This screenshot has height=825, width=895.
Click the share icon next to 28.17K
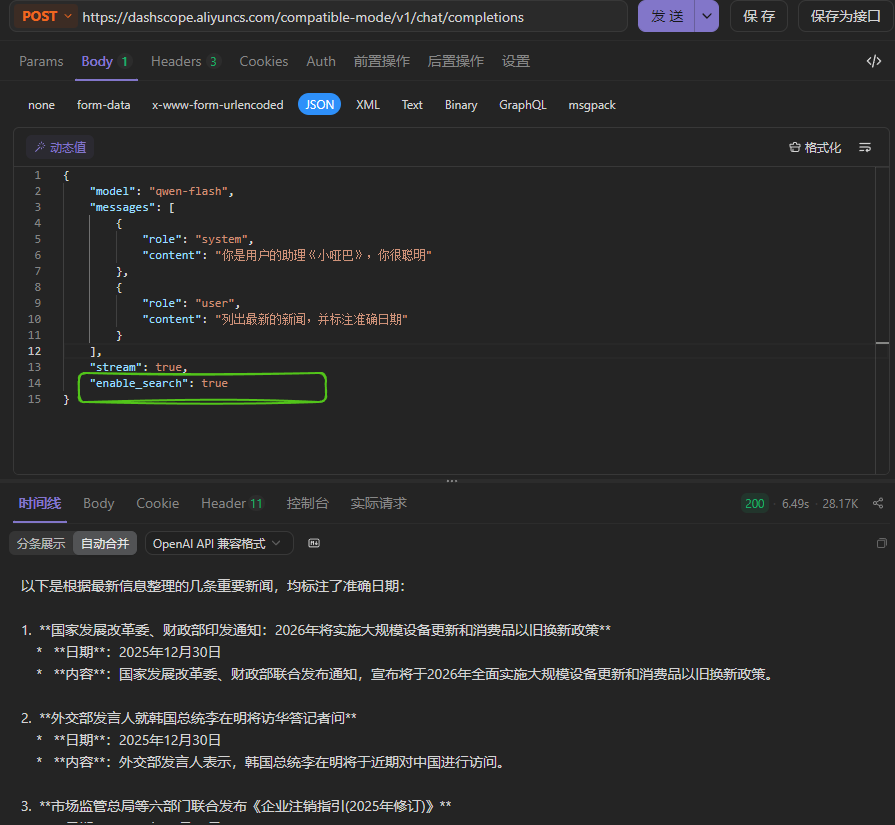(x=878, y=503)
